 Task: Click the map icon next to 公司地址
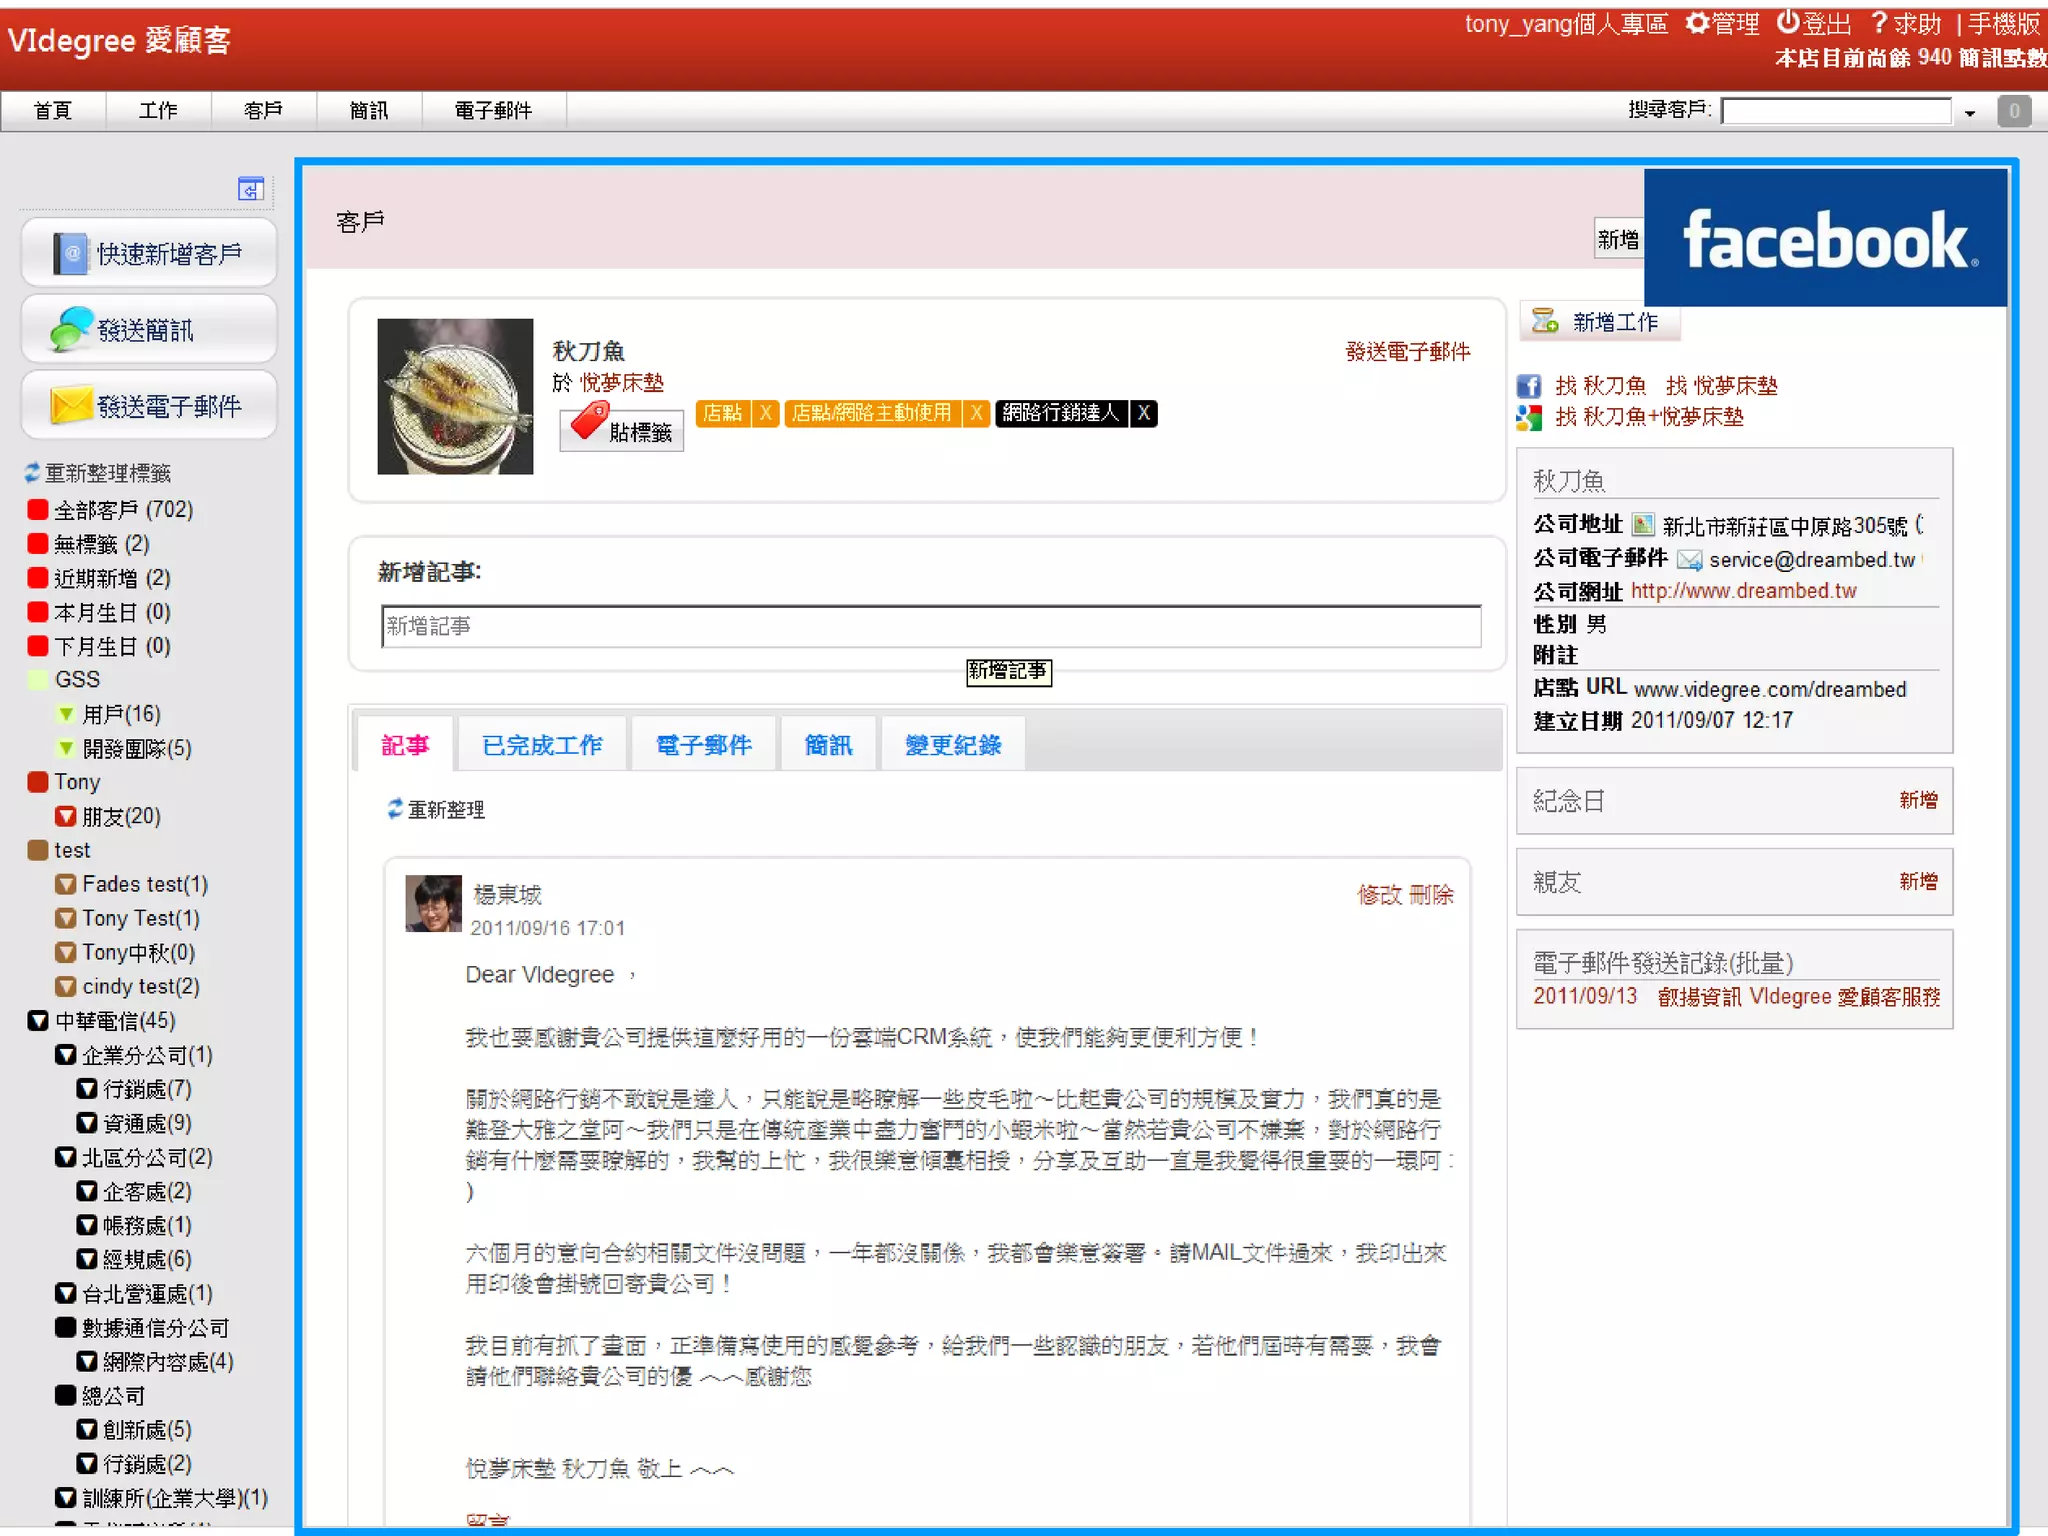pos(1642,525)
